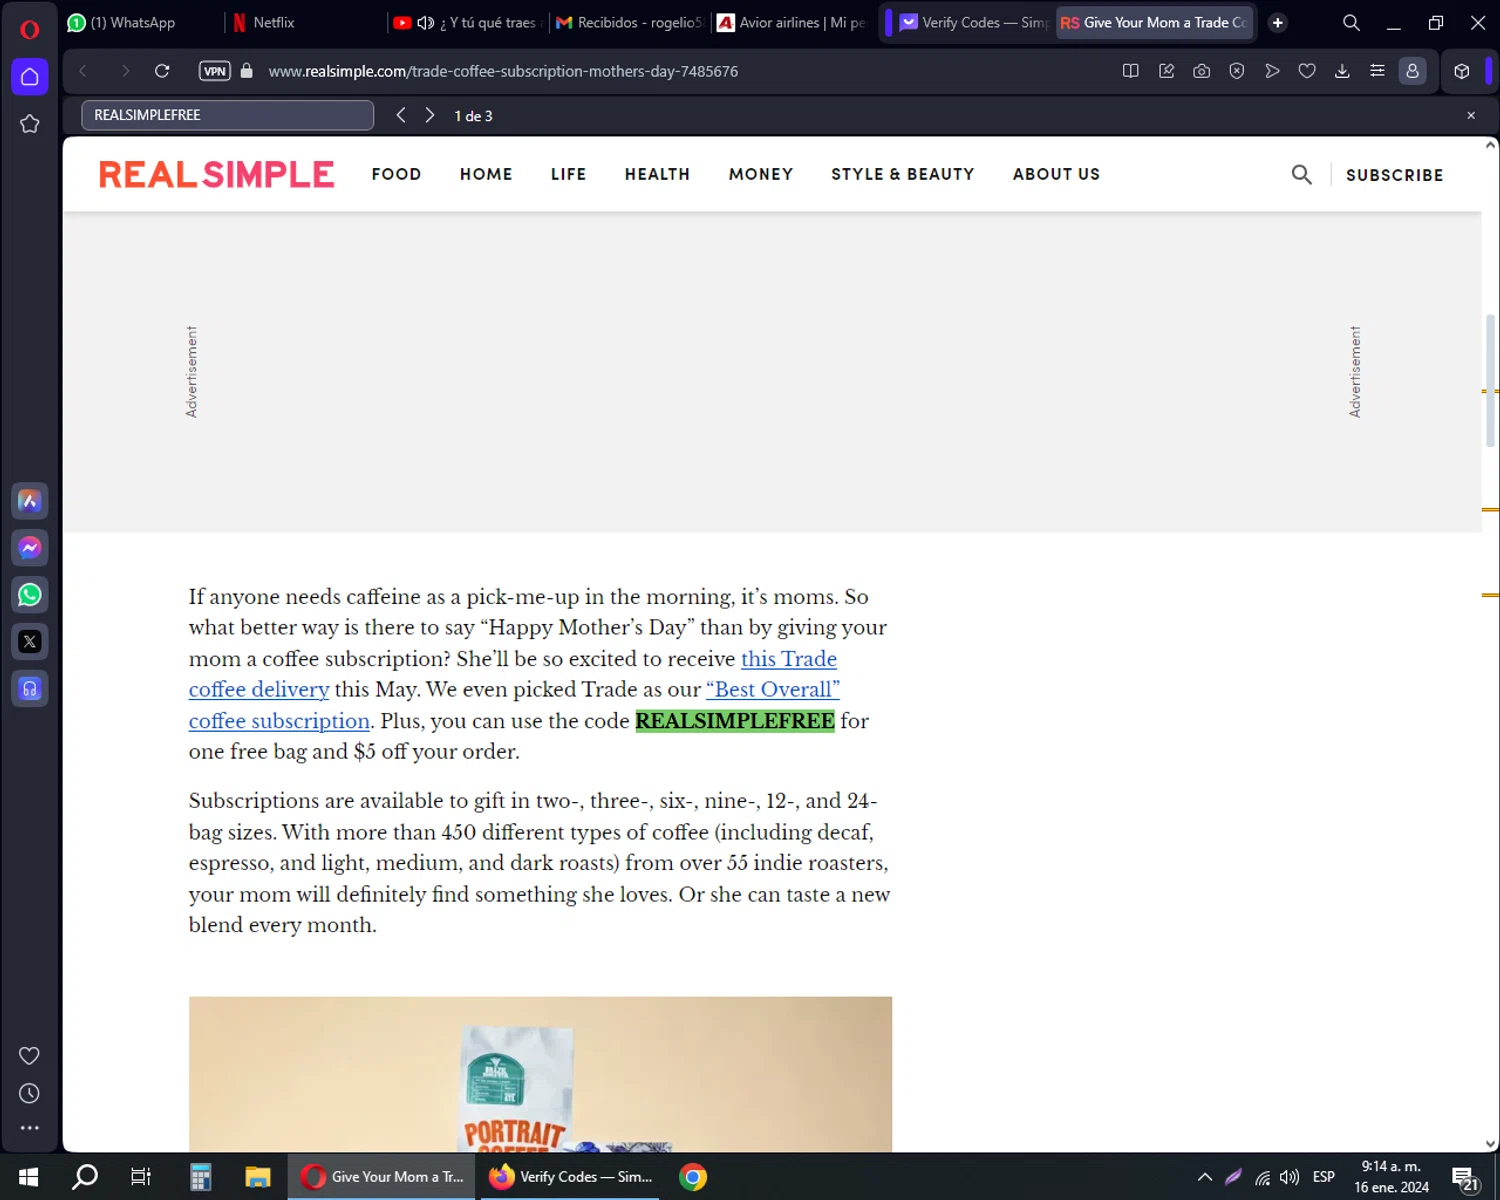
Task: Go to the next find match
Action: [430, 115]
